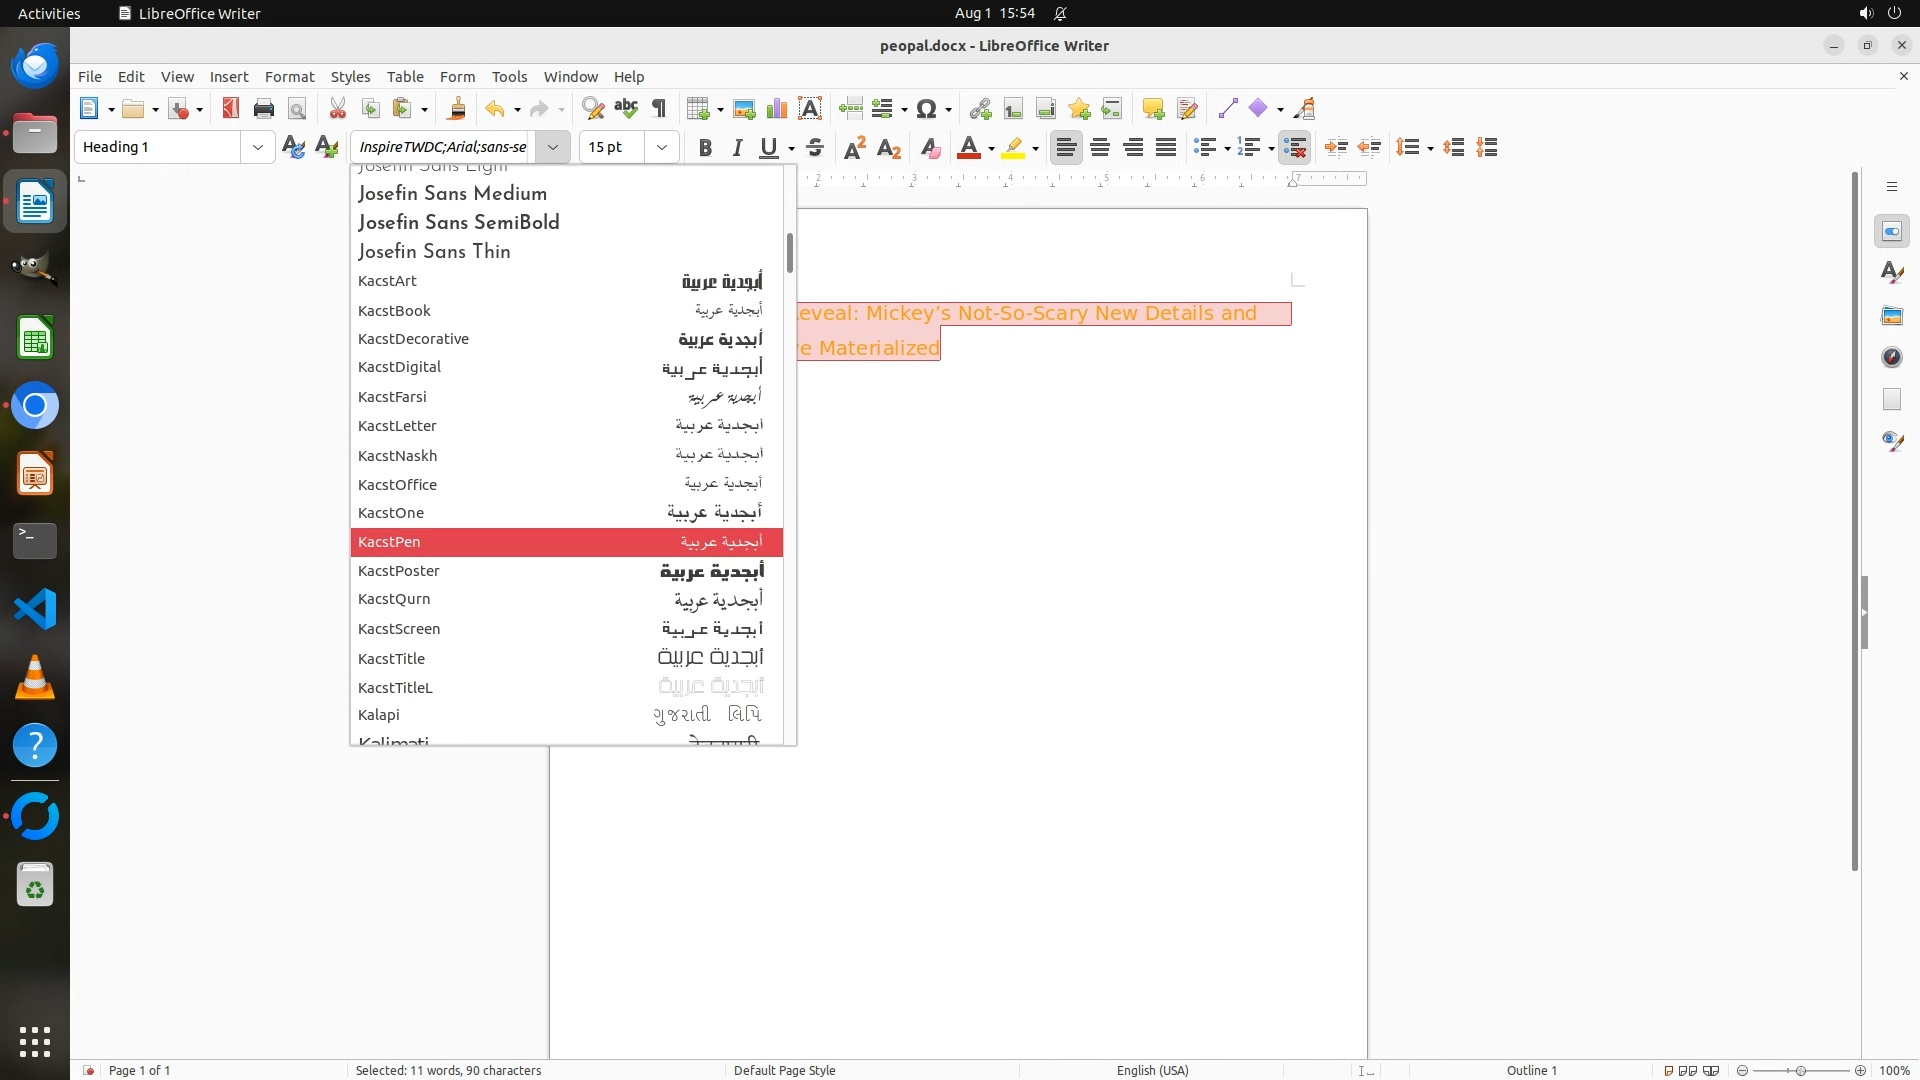Open the sidebar Navigator panel
This screenshot has width=1920, height=1080.
click(1891, 357)
